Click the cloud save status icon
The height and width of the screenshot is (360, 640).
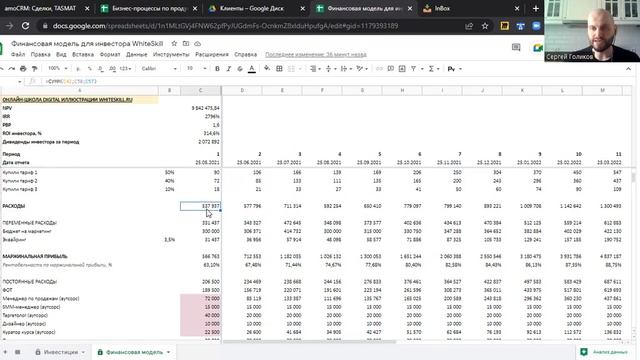(x=198, y=43)
